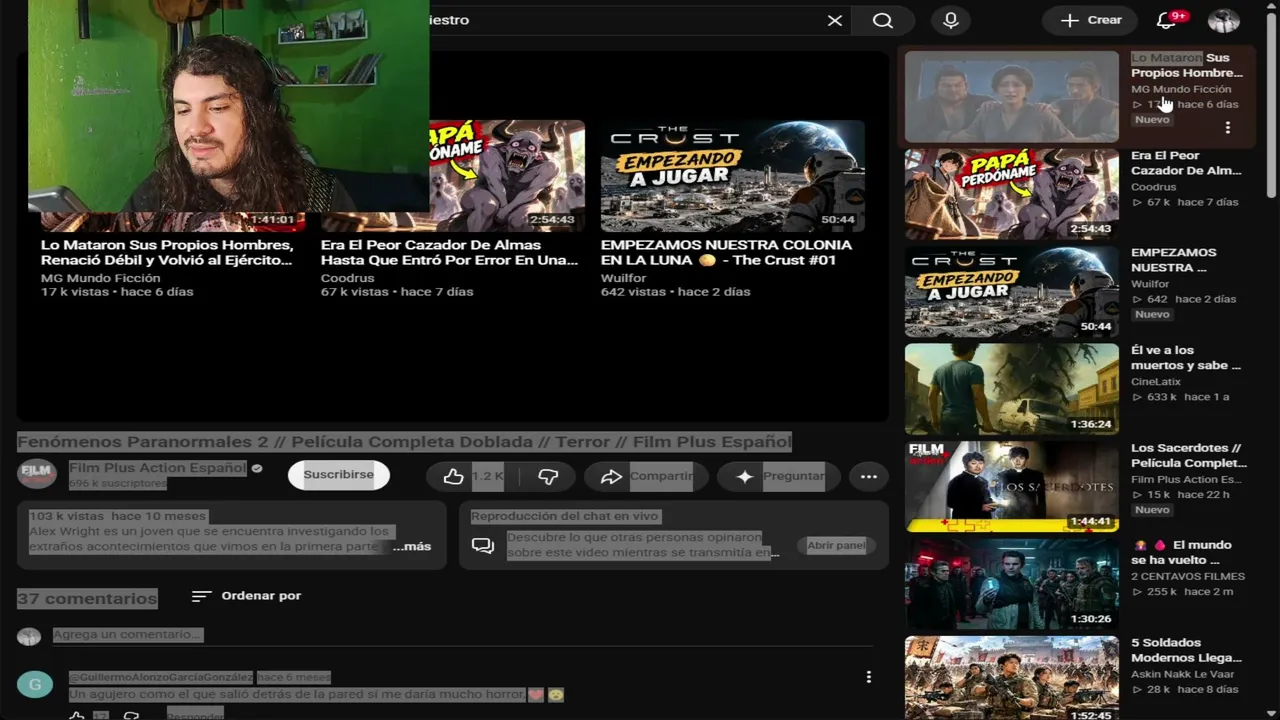Open the sidebar title "Era El Peor Cazador De Alm..."
The height and width of the screenshot is (720, 1280).
1186,163
